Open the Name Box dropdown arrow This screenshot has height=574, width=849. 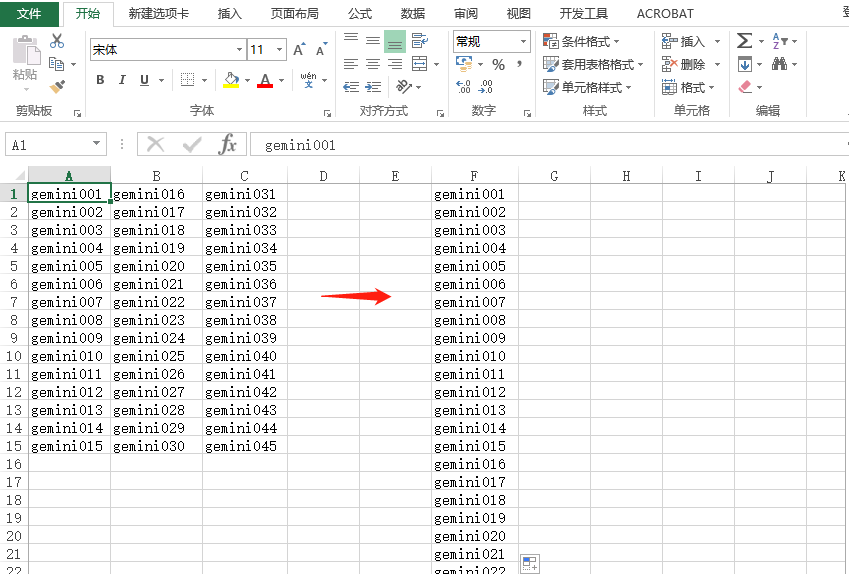tap(96, 145)
